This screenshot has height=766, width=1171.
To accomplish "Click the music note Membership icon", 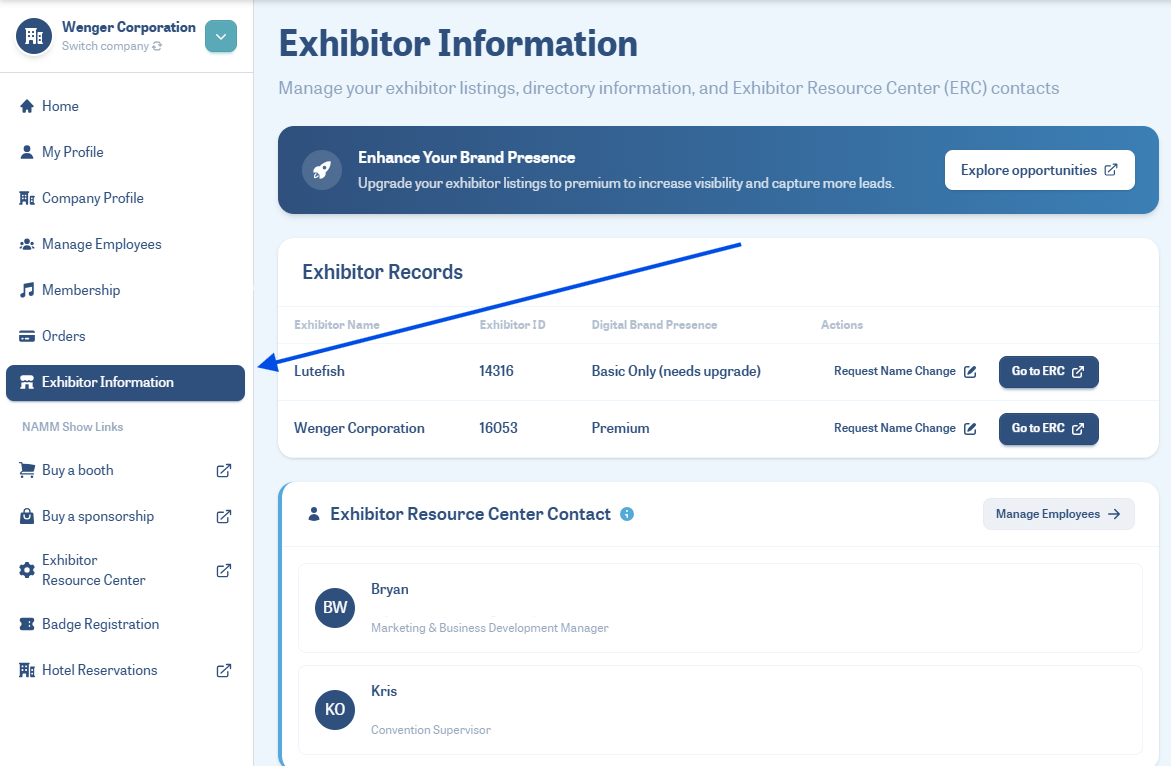I will 27,290.
